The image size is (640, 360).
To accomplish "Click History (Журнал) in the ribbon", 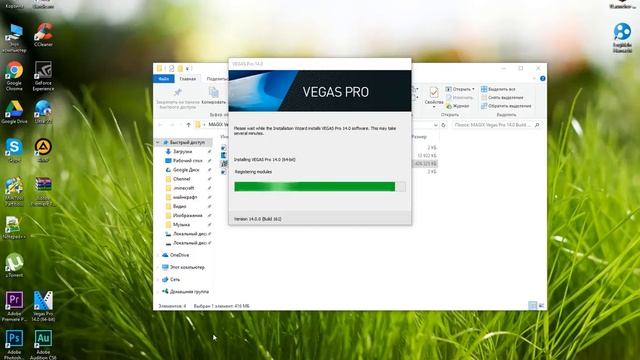I will 458,106.
